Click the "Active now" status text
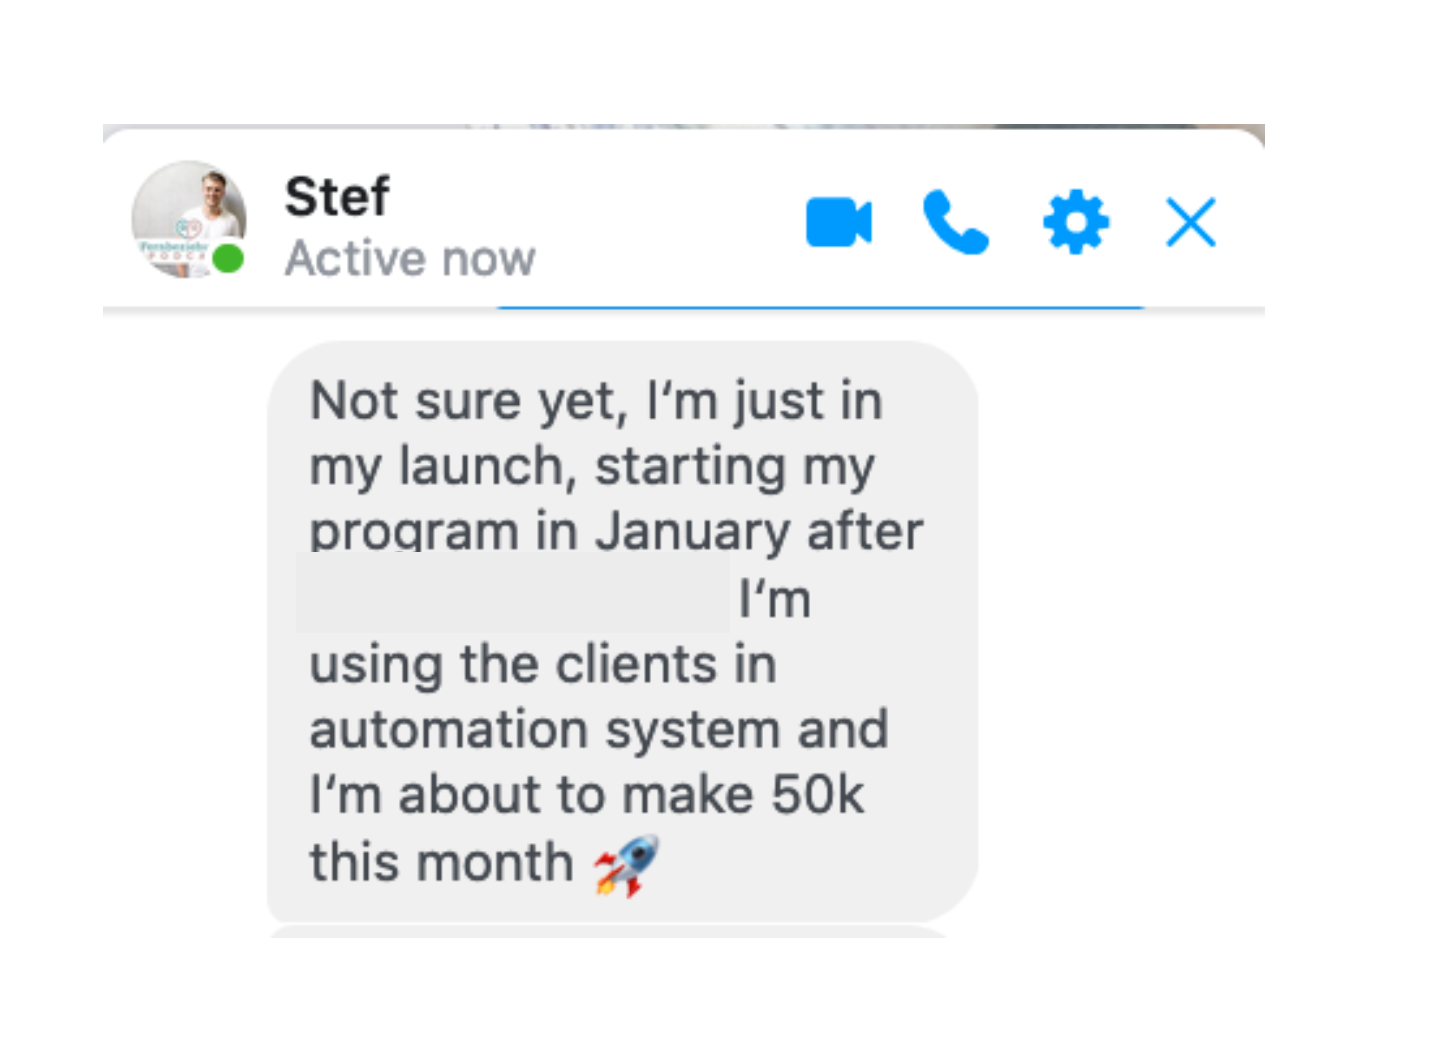The height and width of the screenshot is (1052, 1430). (x=410, y=259)
